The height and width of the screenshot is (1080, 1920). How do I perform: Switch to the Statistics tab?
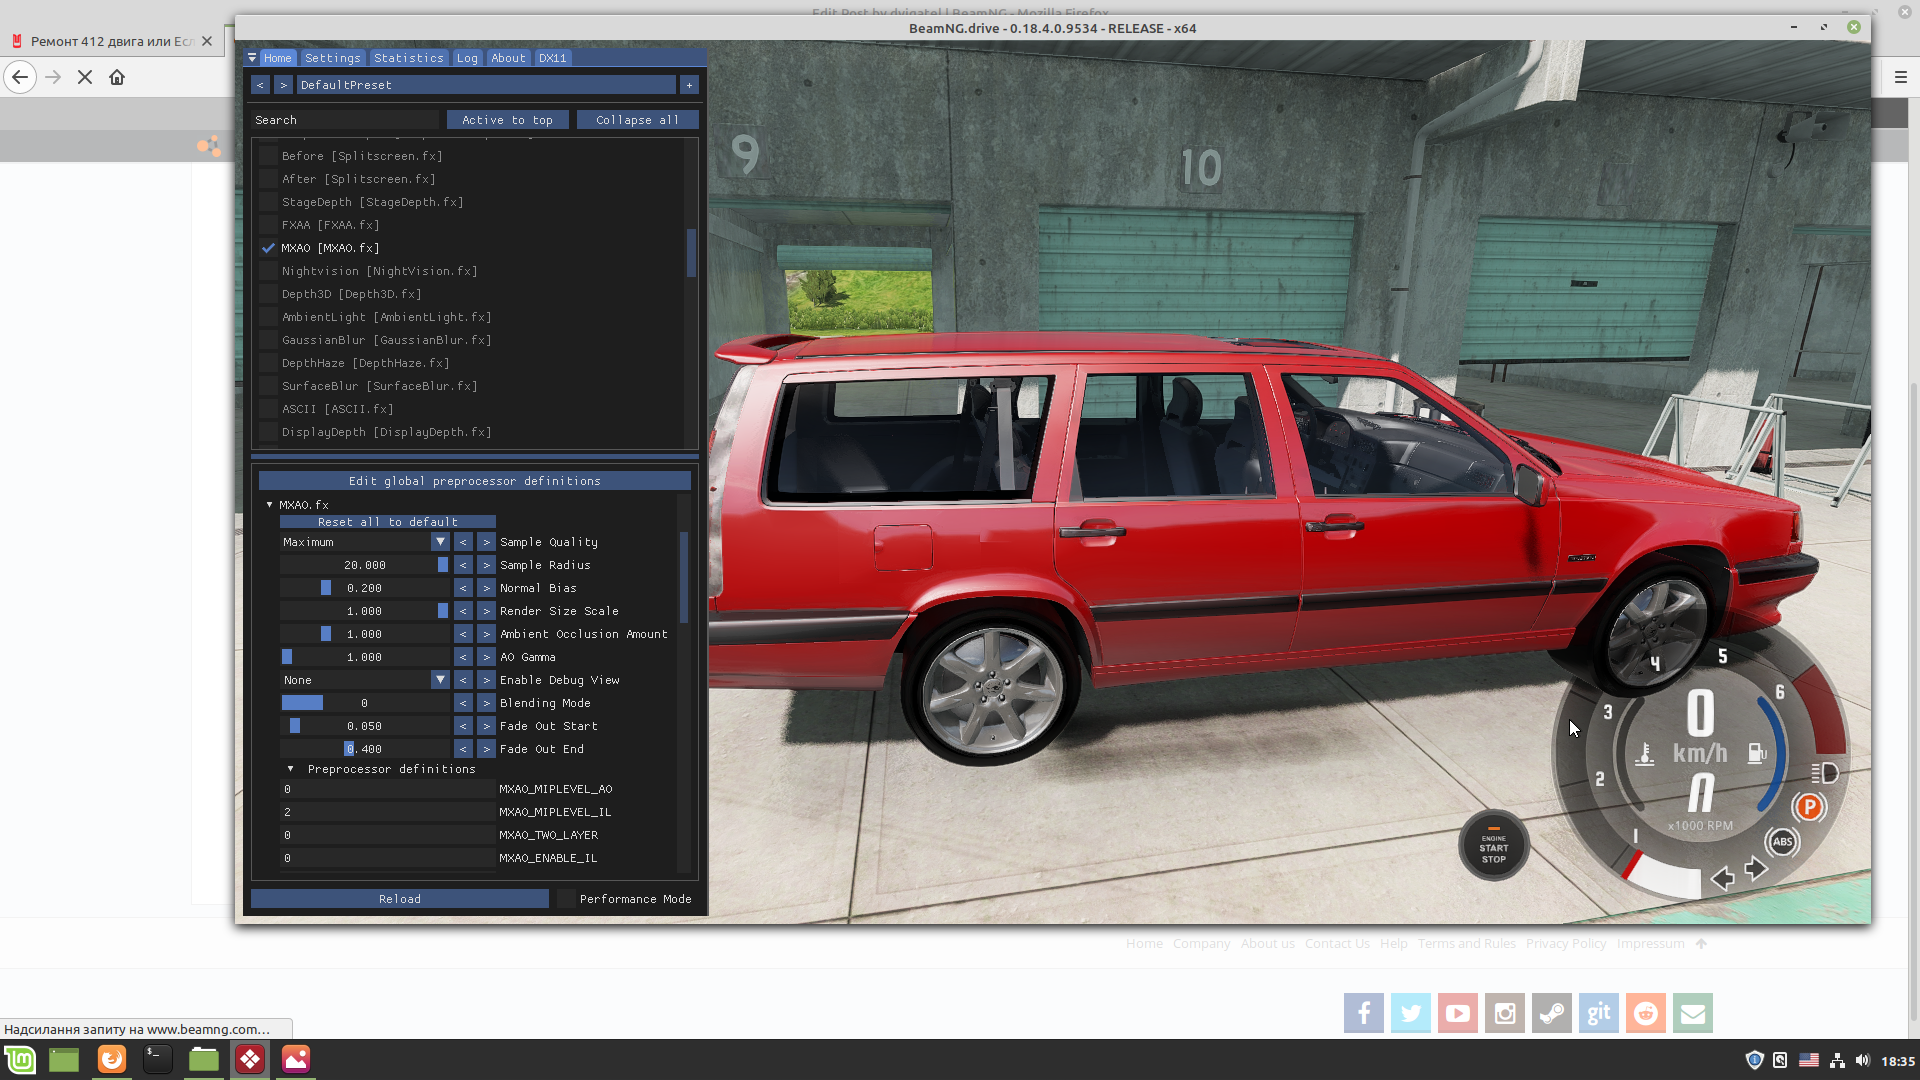[408, 58]
